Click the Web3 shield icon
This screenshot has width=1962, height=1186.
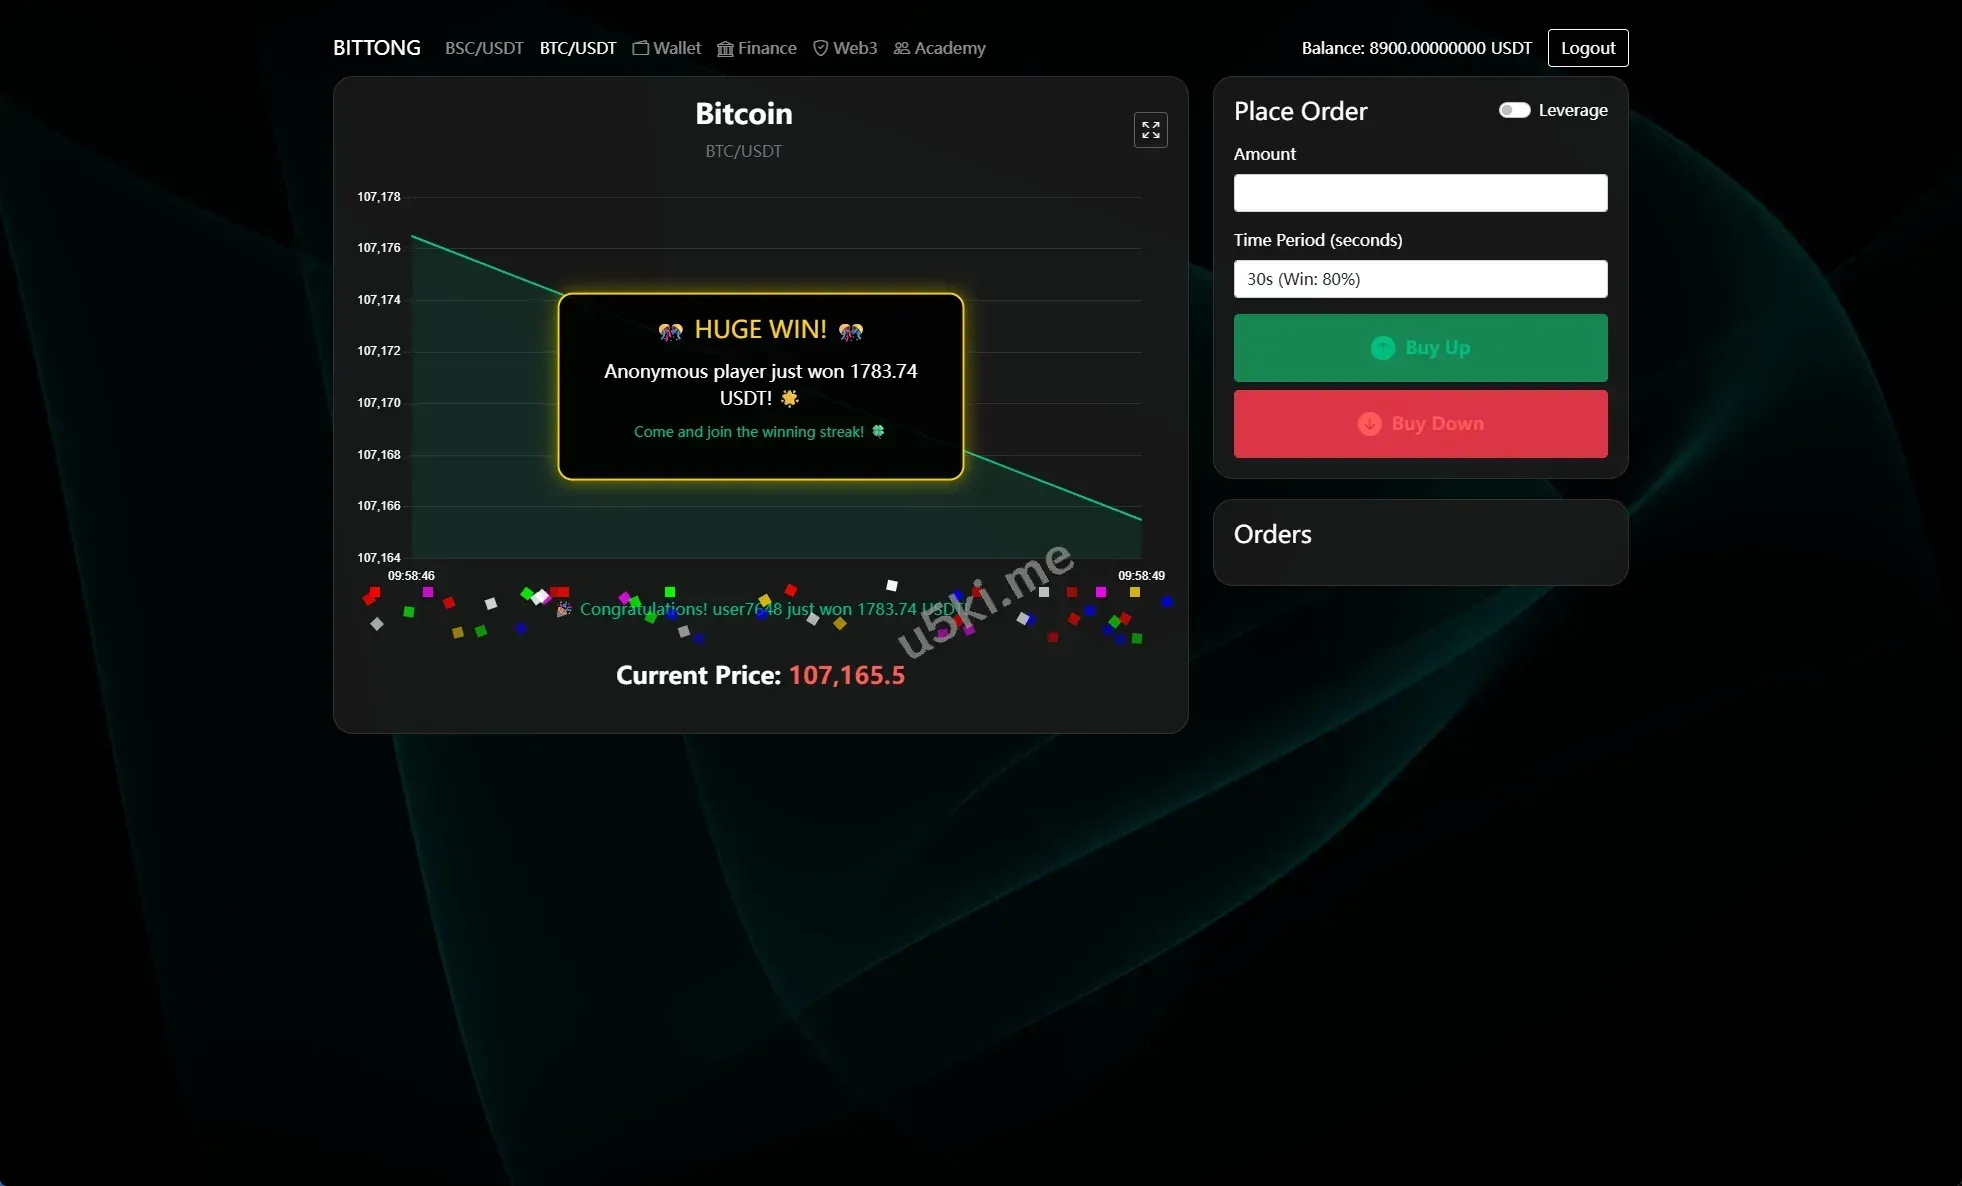(x=820, y=48)
